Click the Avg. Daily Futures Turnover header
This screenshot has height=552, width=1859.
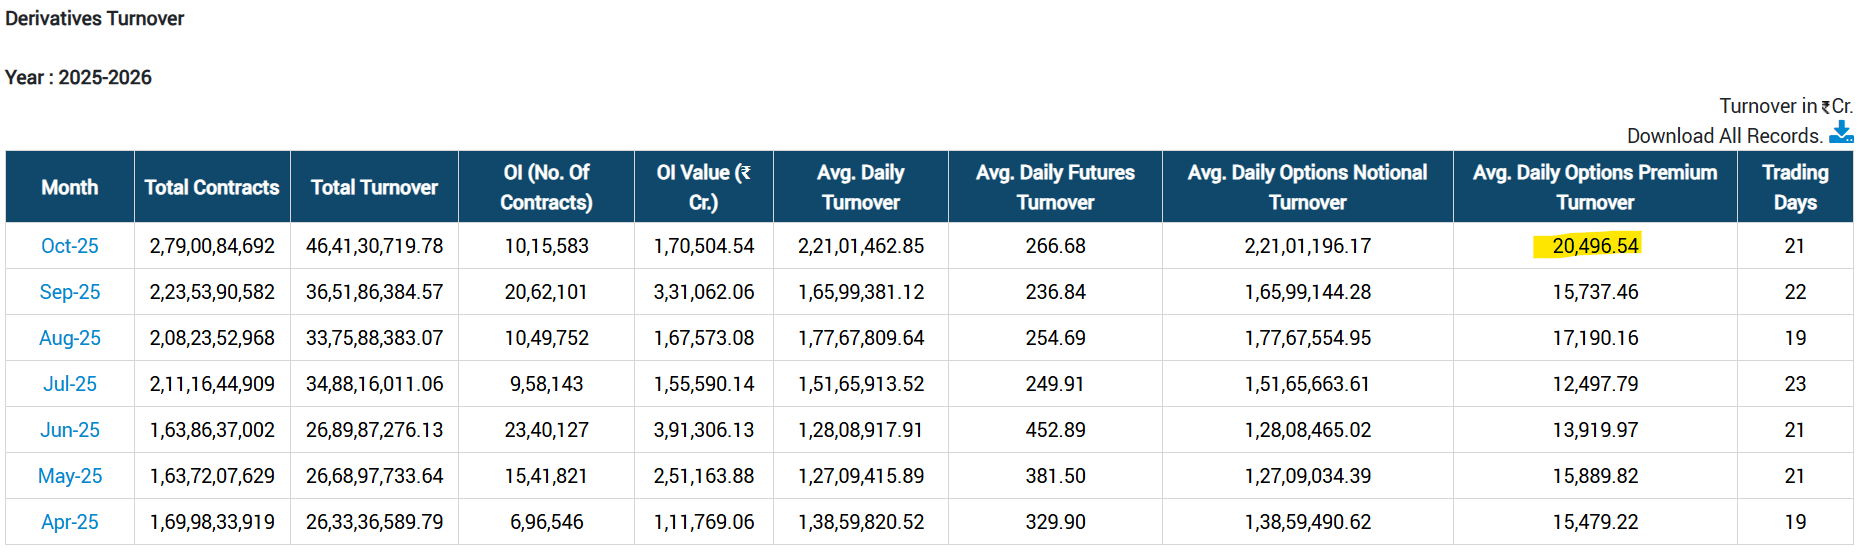click(1055, 187)
